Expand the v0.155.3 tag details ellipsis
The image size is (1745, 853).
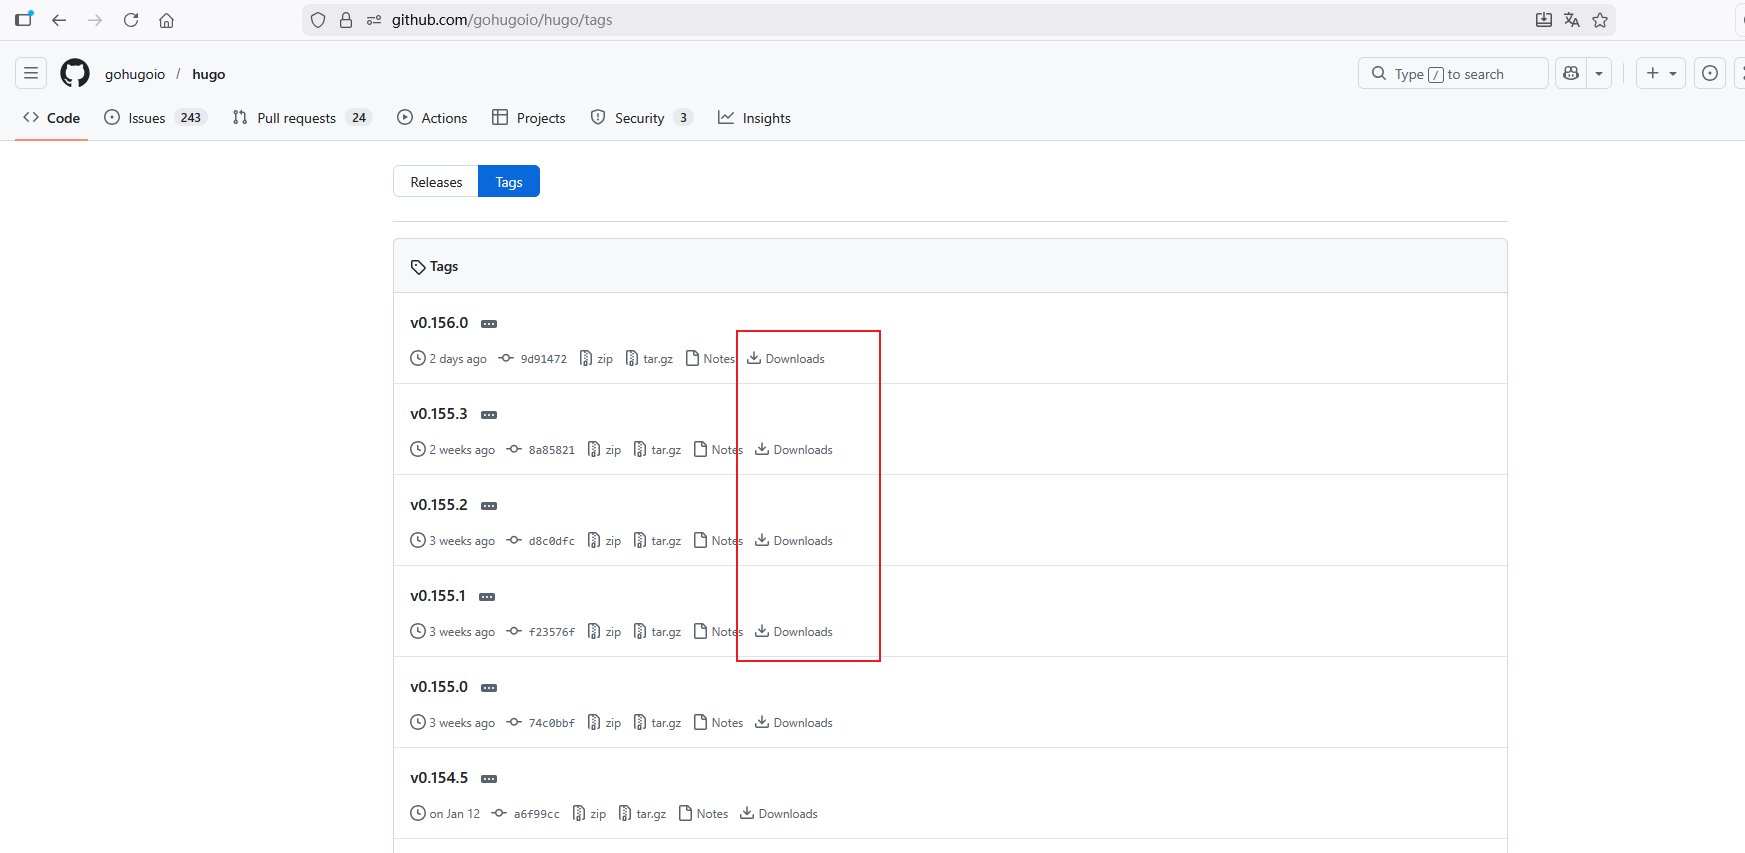click(x=489, y=415)
